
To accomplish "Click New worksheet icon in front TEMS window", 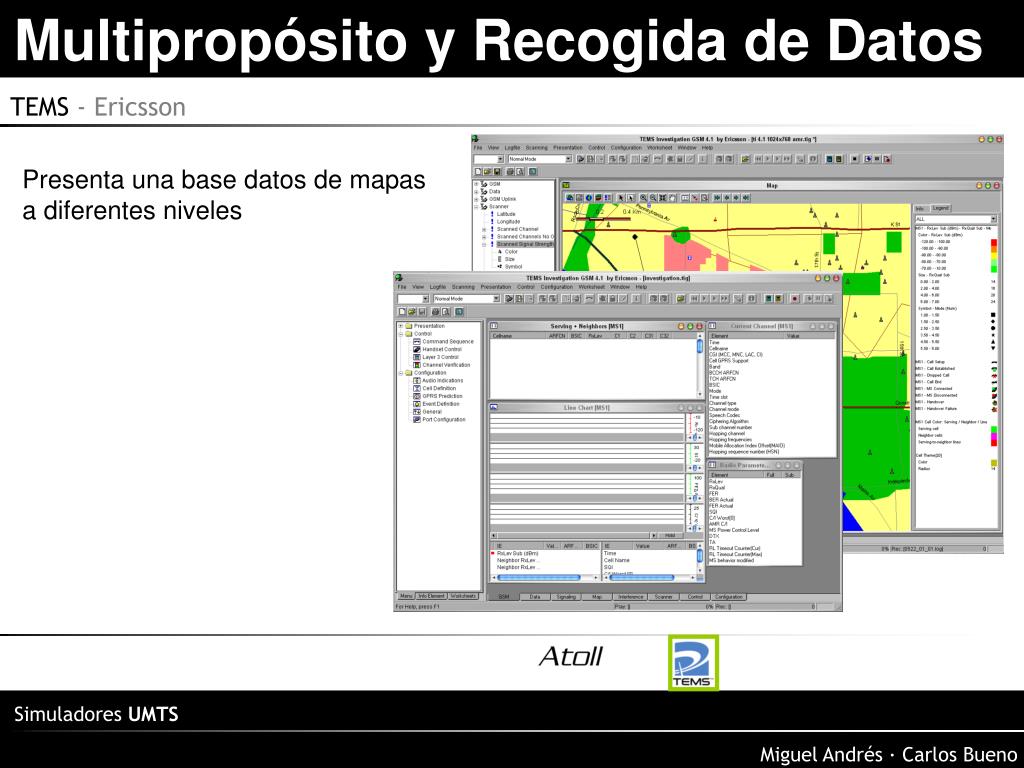I will point(402,312).
